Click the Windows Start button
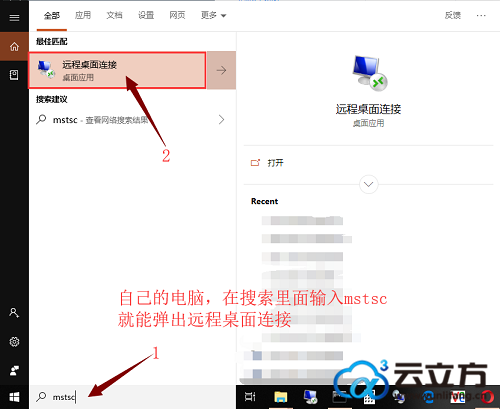Screen dimensions: 500x409 coord(14,397)
